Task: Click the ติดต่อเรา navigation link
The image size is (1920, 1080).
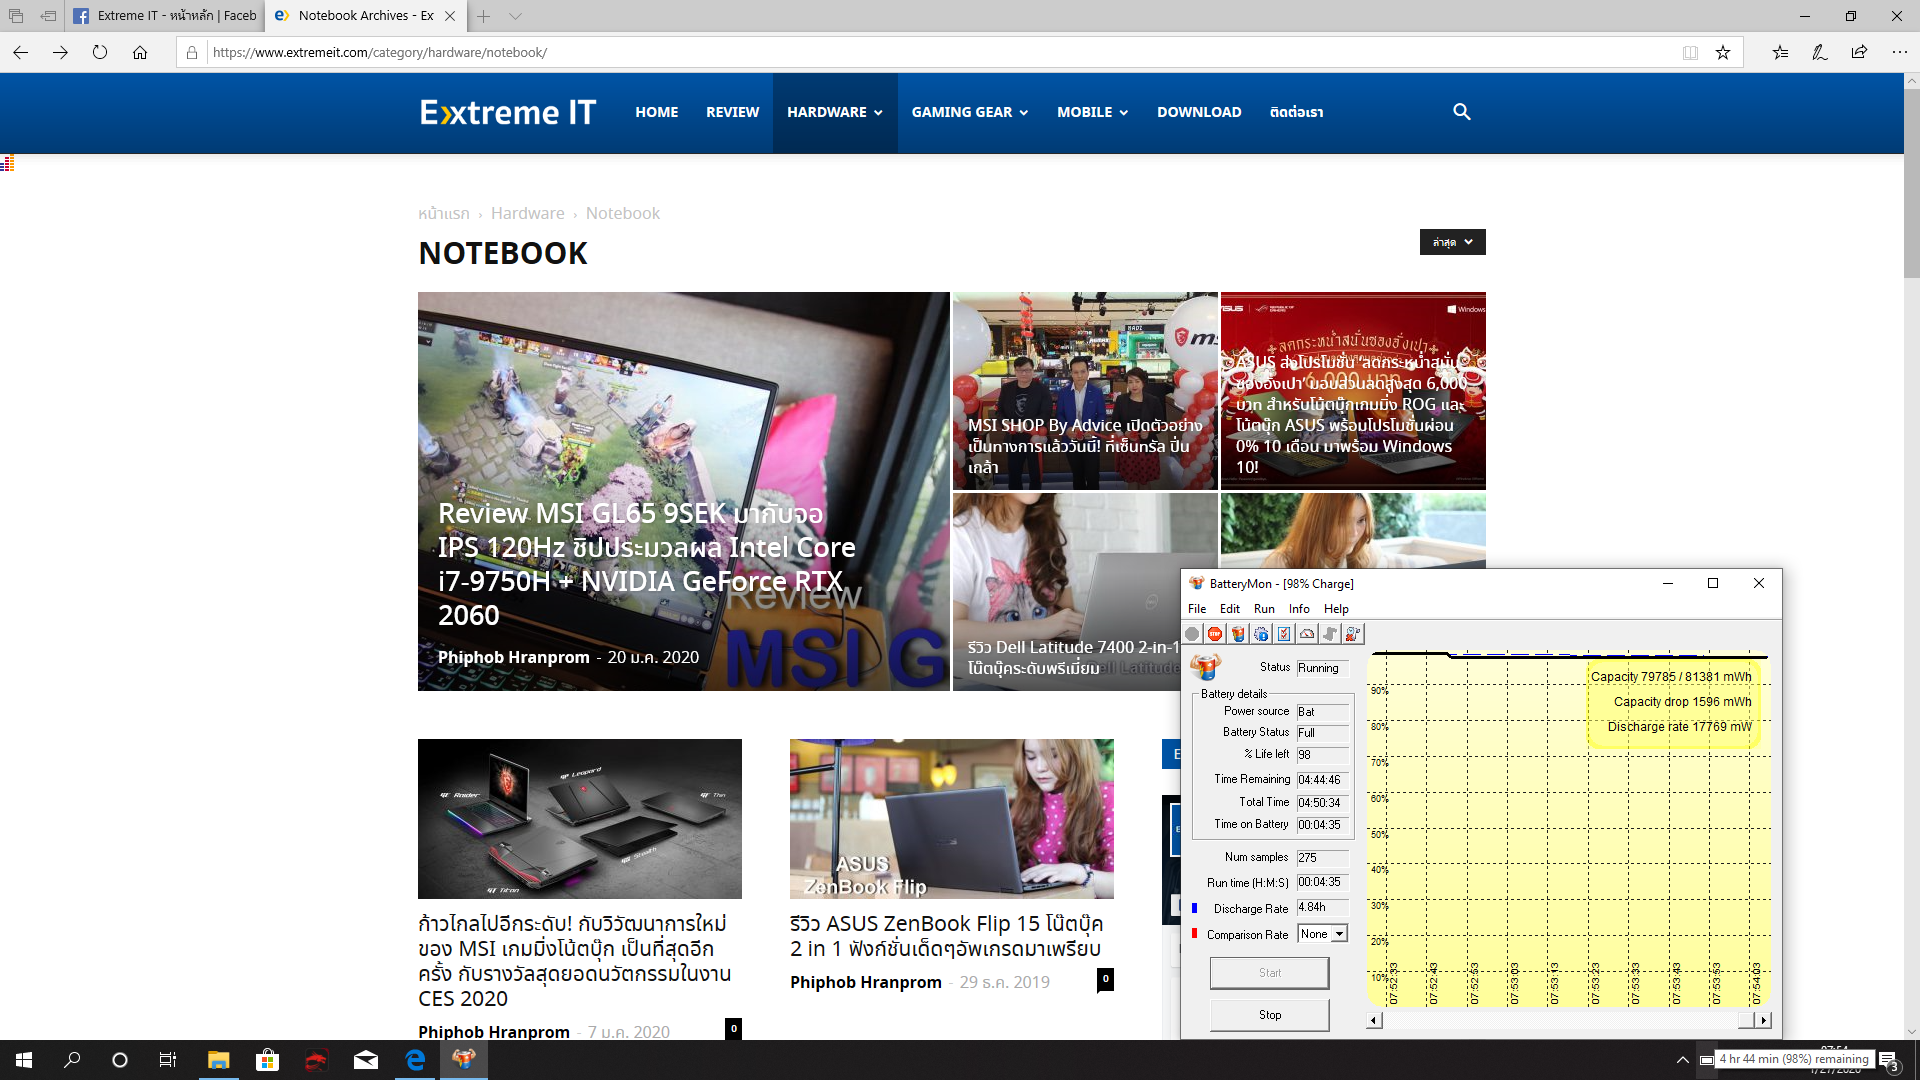Action: coord(1296,112)
